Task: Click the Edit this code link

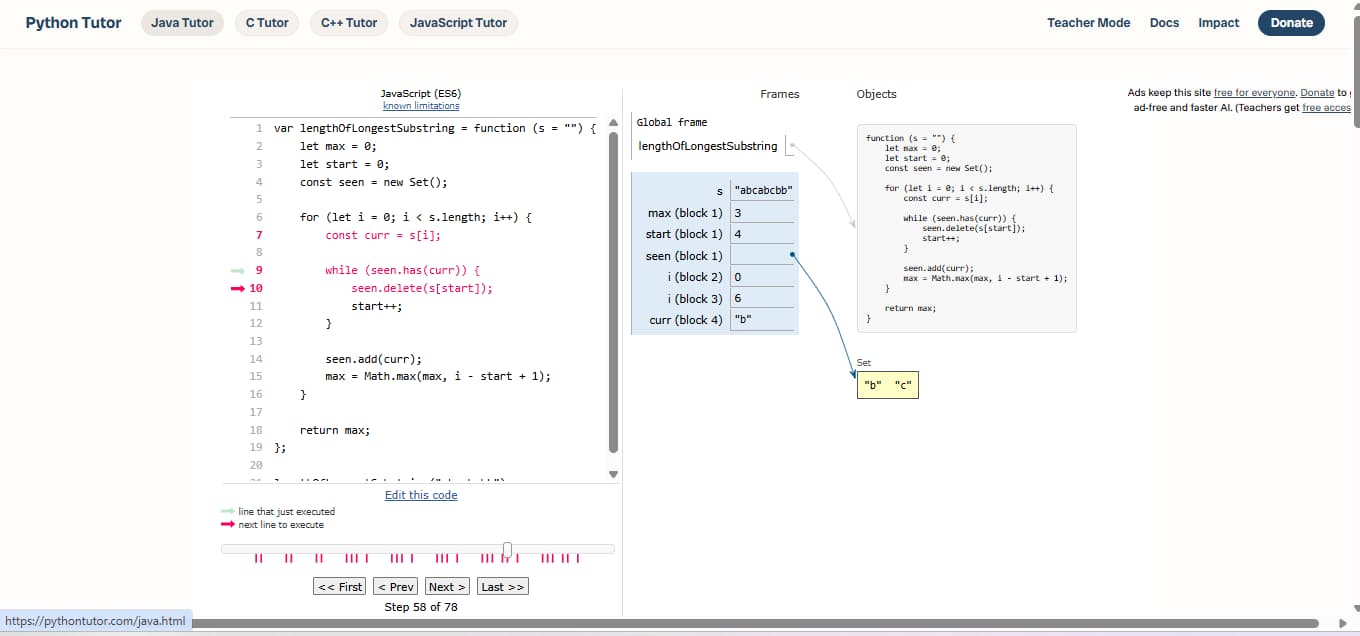Action: 421,495
